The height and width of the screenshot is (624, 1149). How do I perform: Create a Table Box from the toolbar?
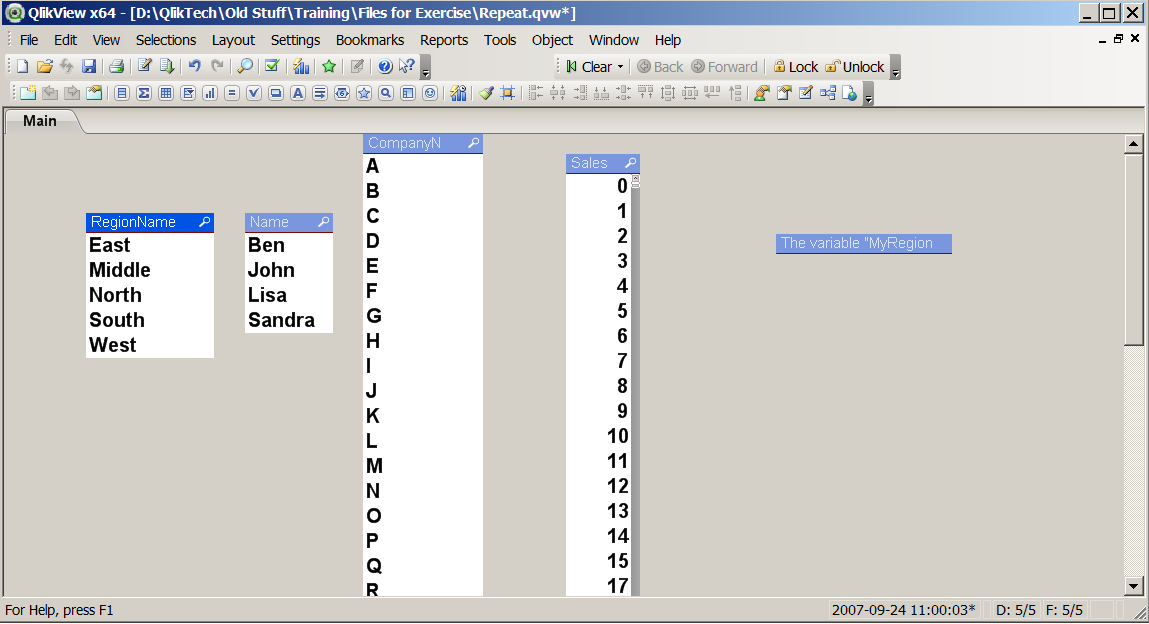click(x=166, y=93)
